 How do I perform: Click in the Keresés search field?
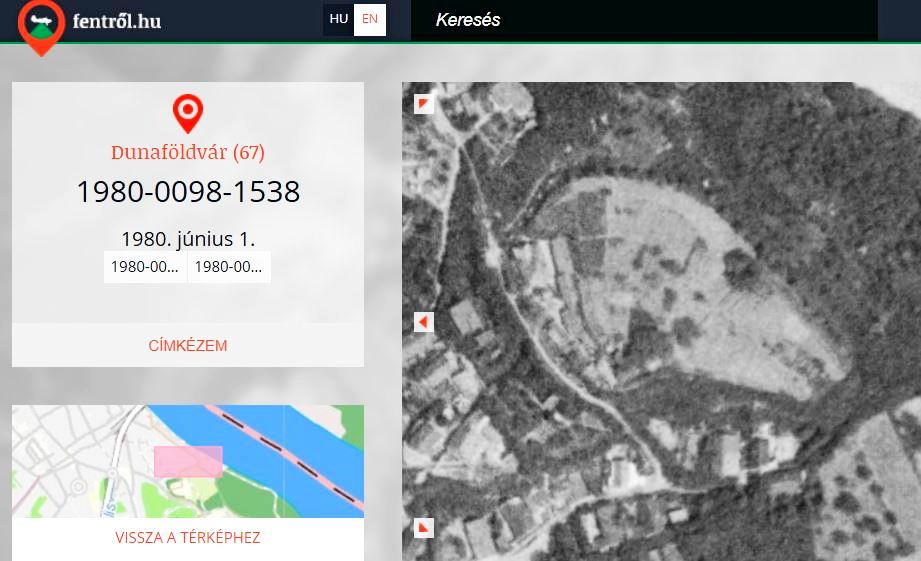tap(640, 20)
